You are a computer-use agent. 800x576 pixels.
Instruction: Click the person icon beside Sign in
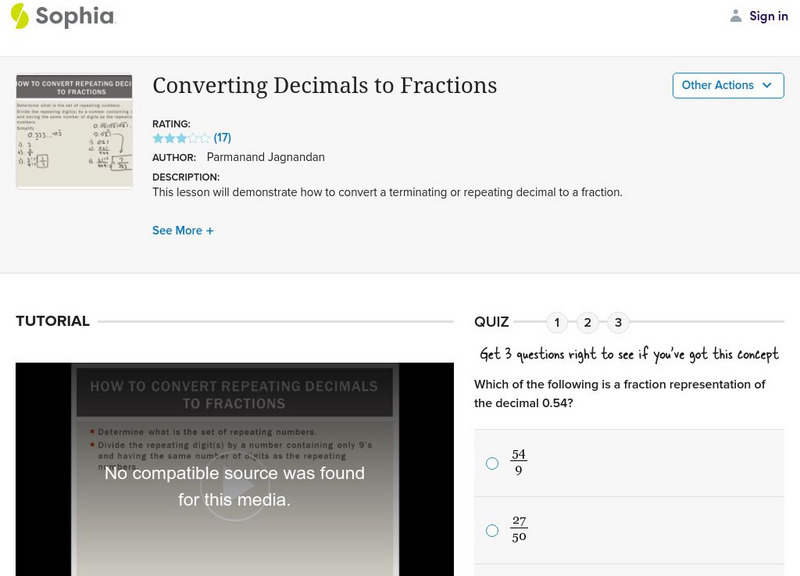click(x=736, y=16)
